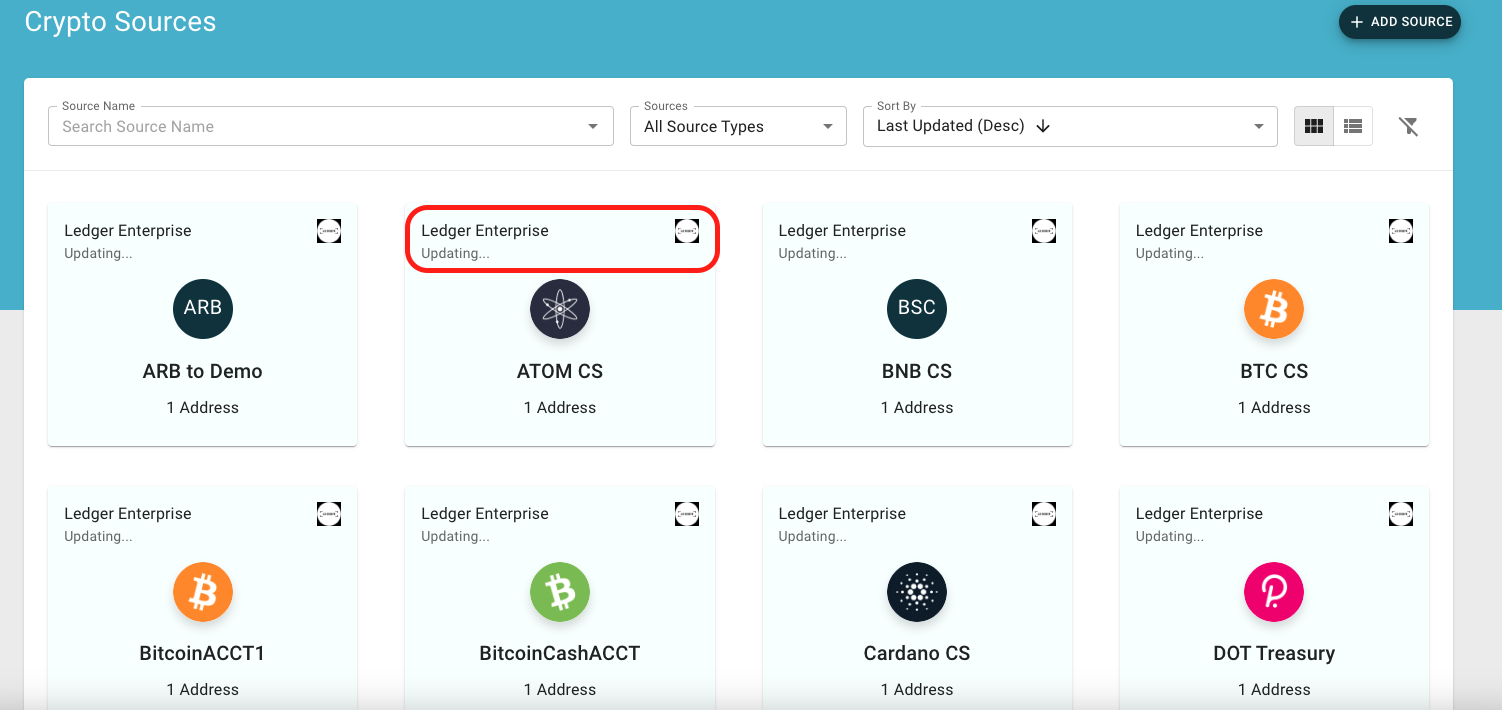Open the BNB CS source title

pyautogui.click(x=917, y=371)
